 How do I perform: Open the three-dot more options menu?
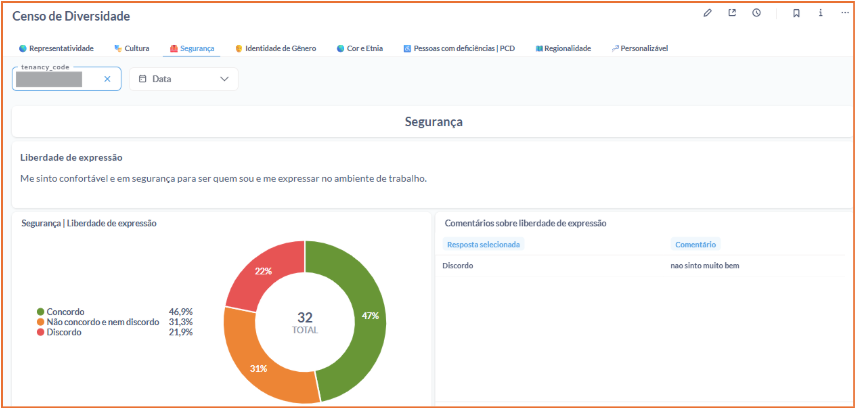pyautogui.click(x=844, y=13)
